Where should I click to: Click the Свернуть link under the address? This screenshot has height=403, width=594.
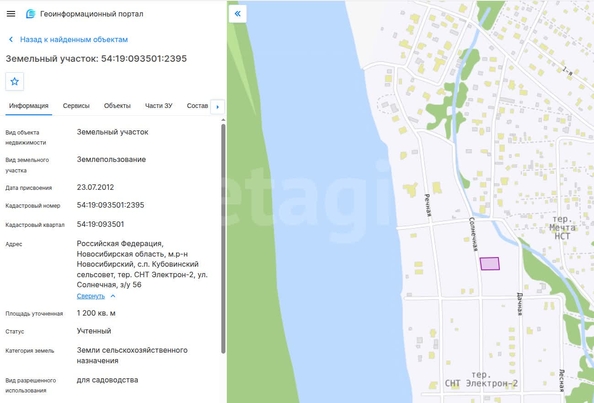click(91, 296)
